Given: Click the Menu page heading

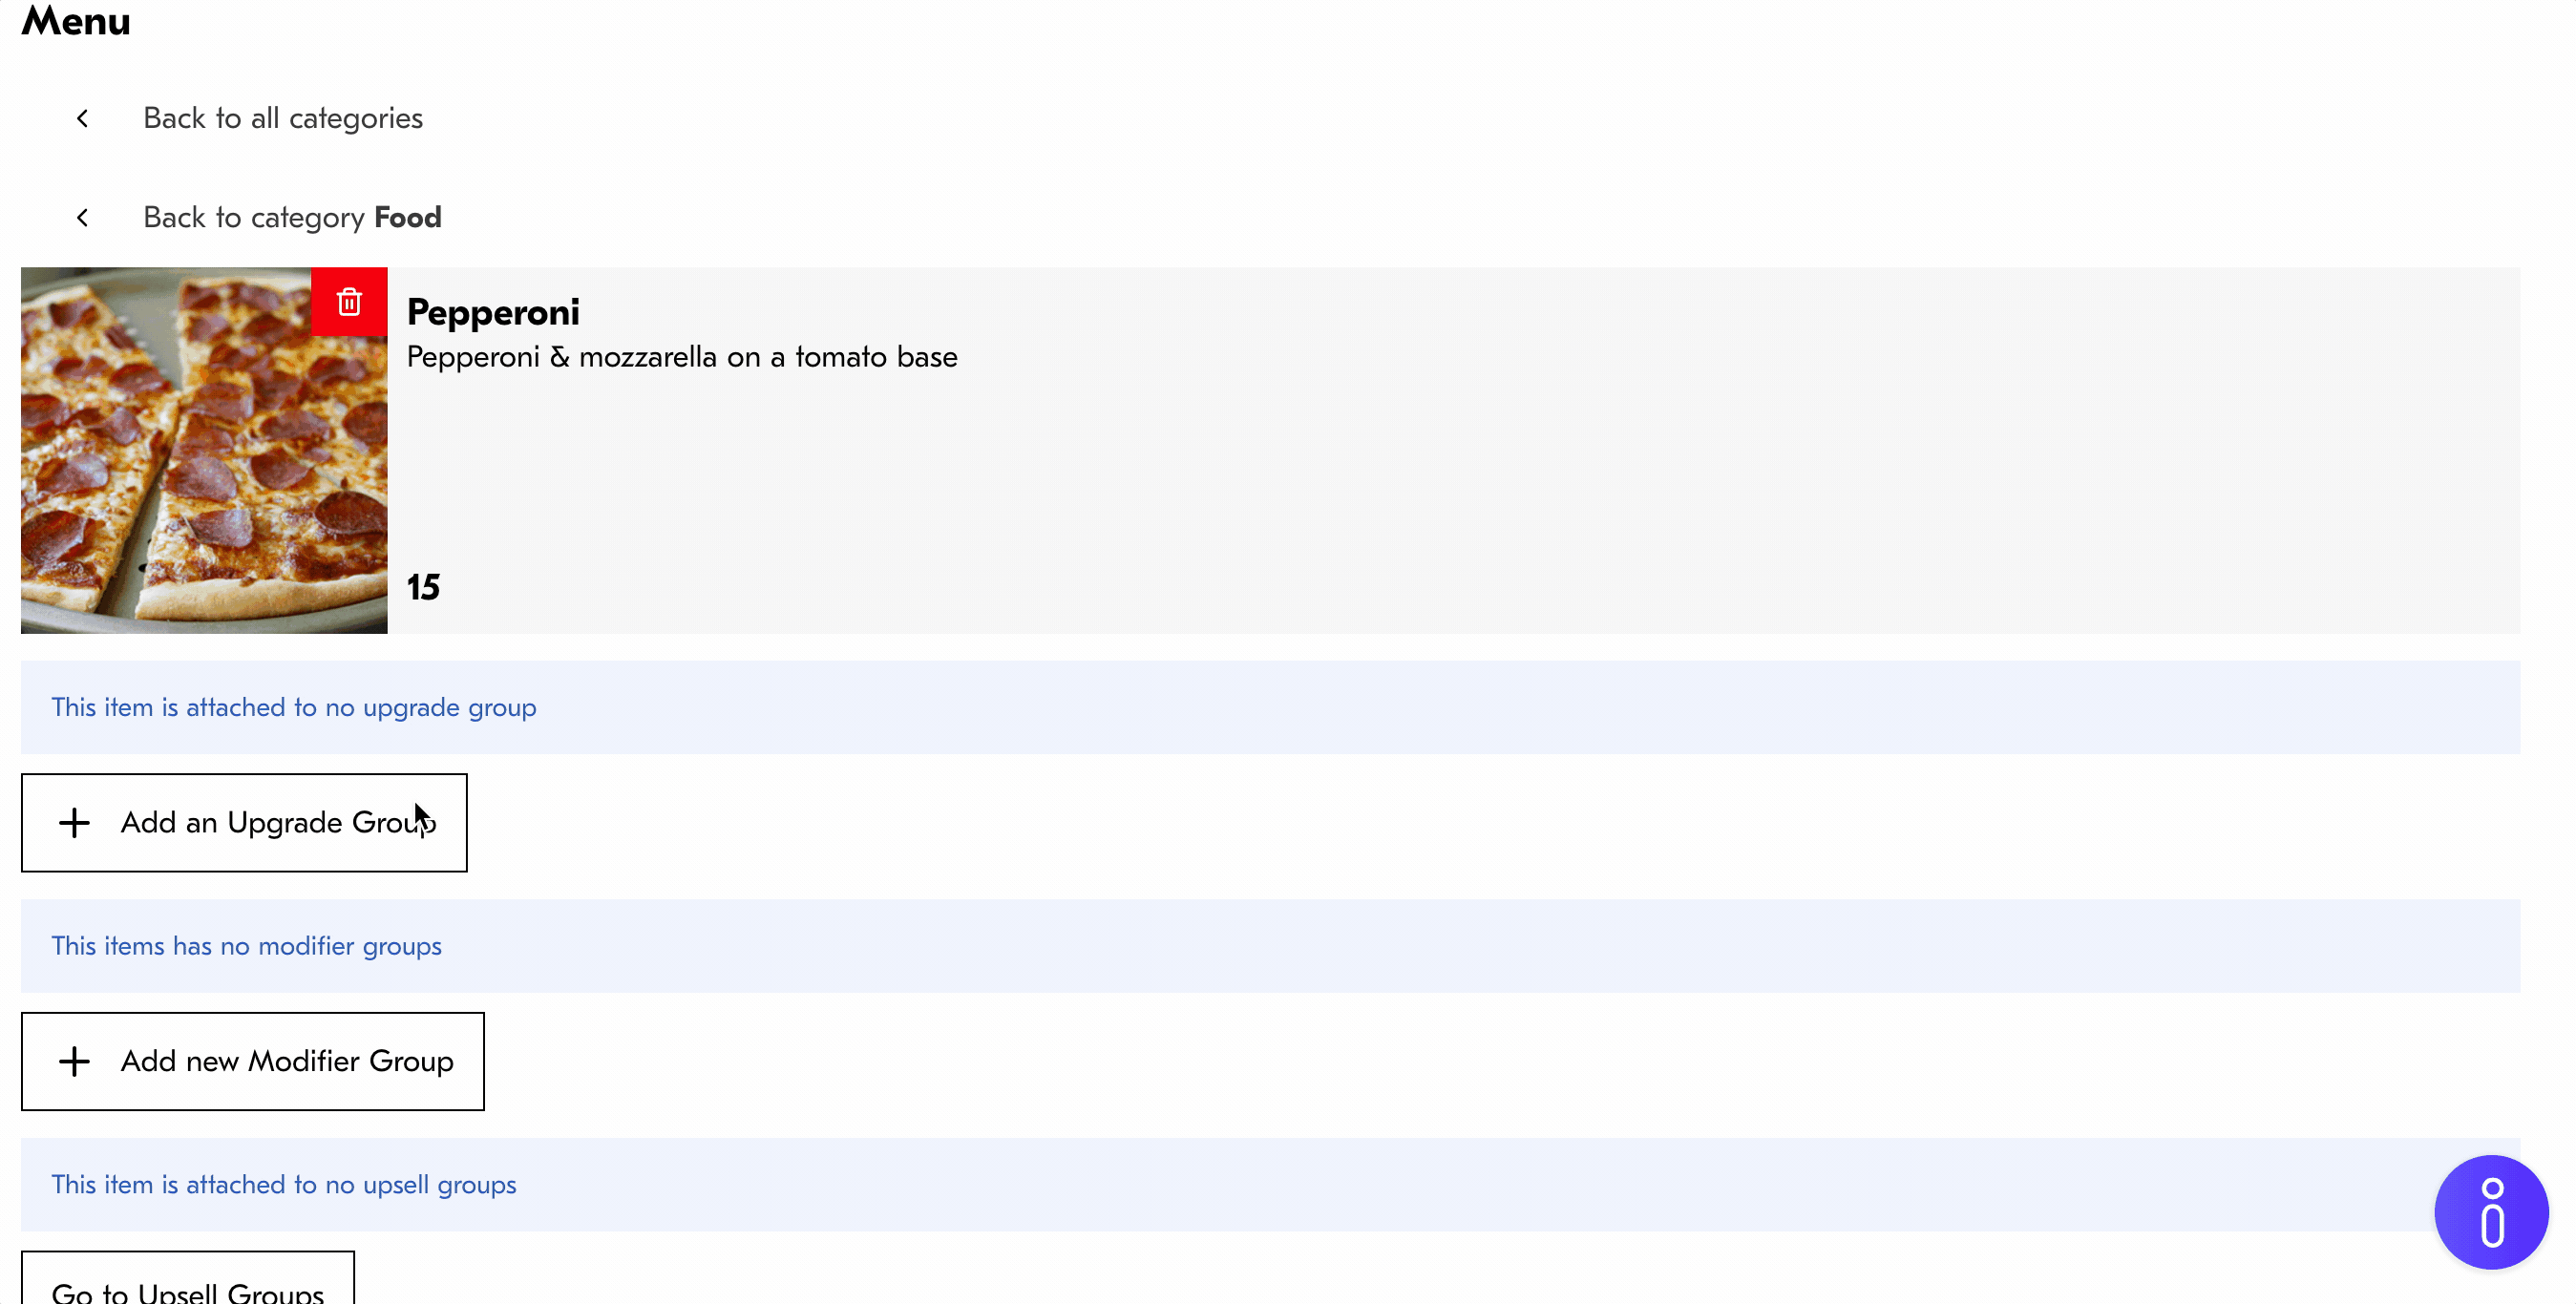Looking at the screenshot, I should pos(76,20).
